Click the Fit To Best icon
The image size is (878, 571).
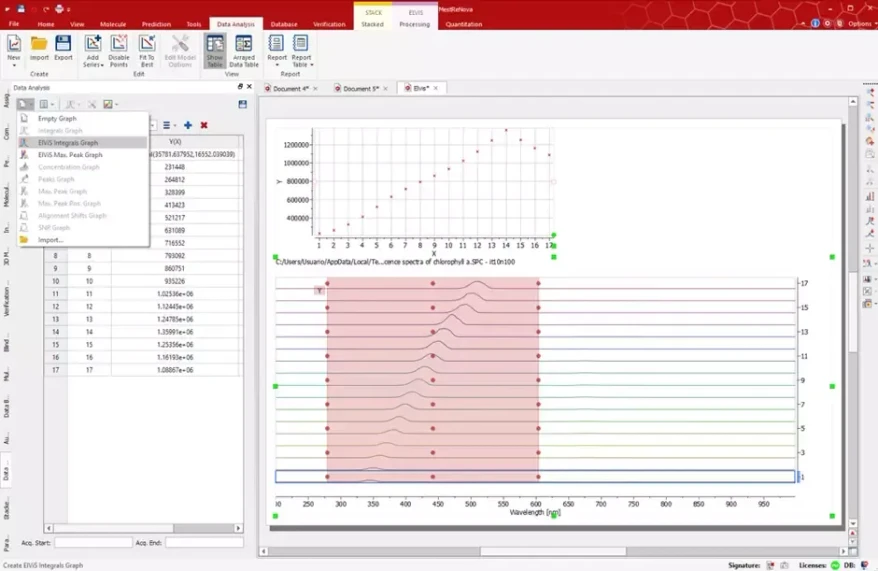[x=147, y=44]
